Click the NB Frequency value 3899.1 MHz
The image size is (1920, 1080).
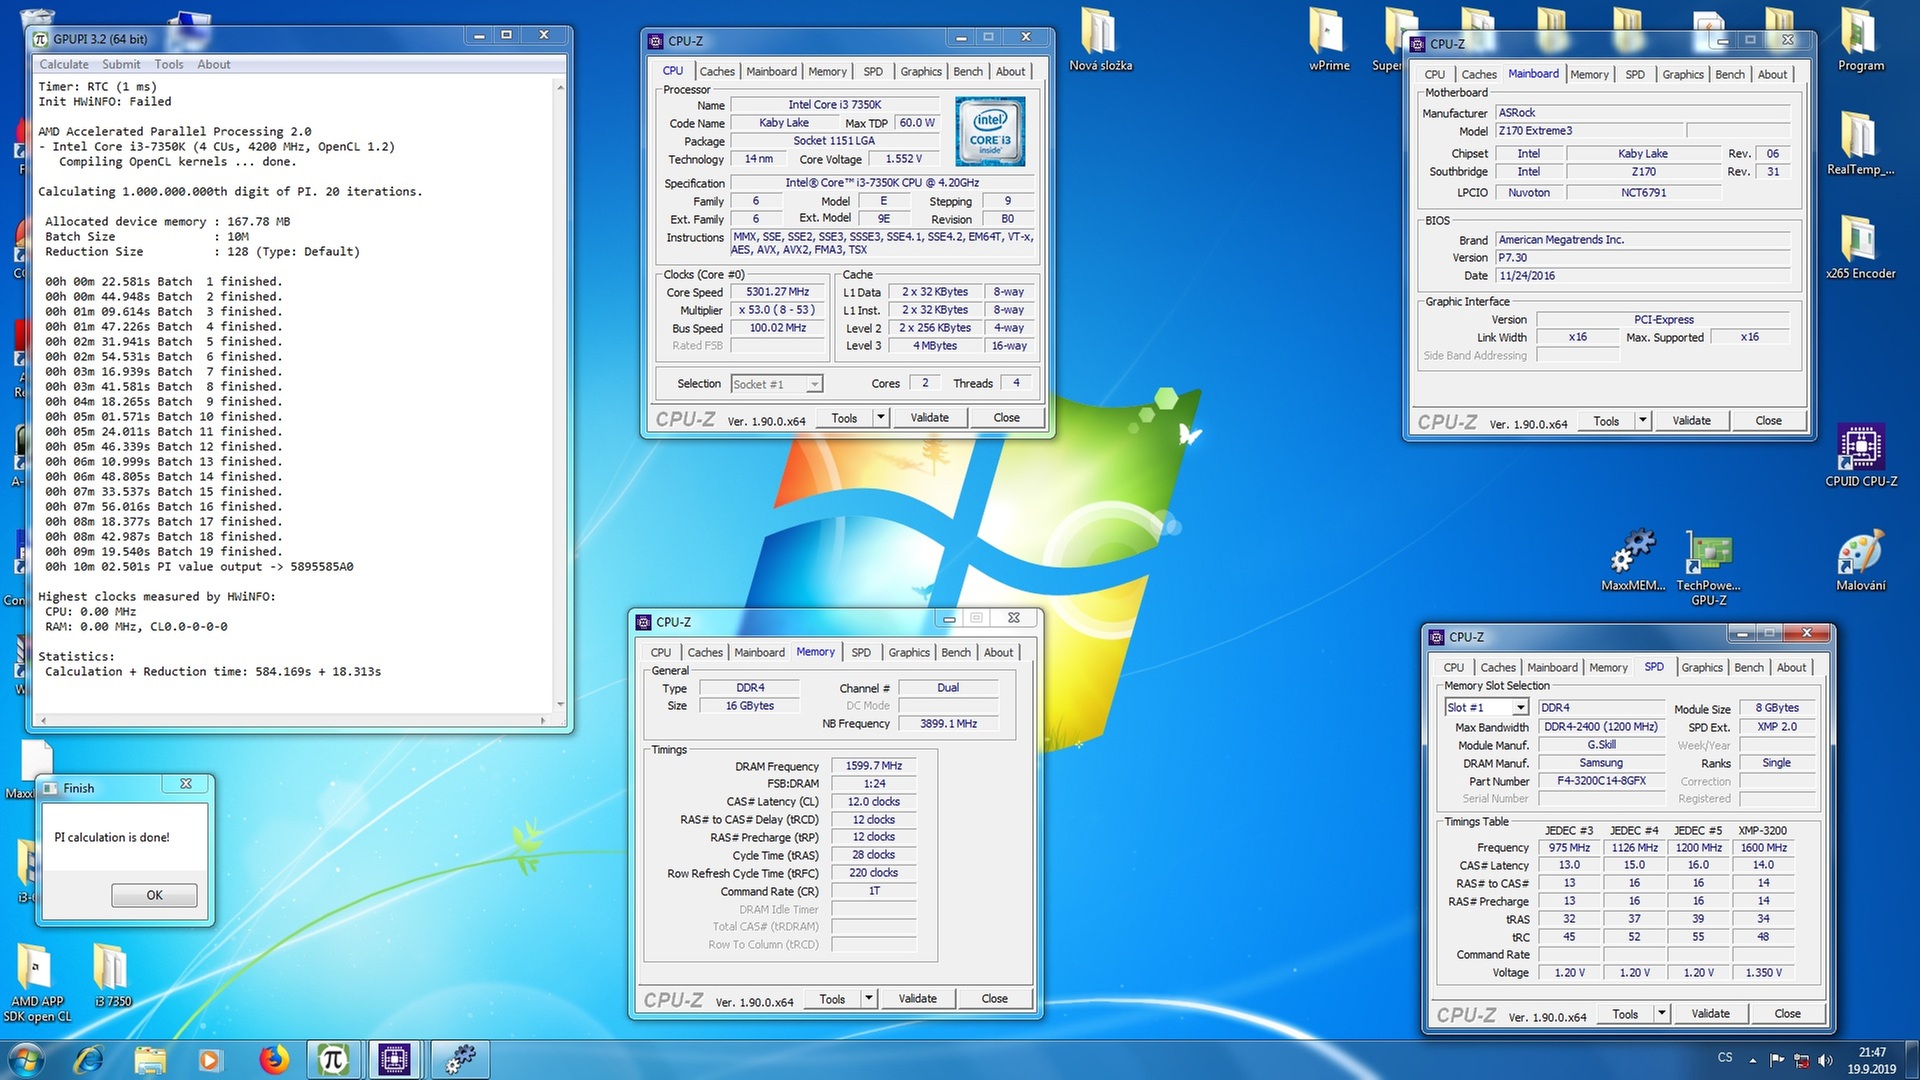[x=949, y=723]
